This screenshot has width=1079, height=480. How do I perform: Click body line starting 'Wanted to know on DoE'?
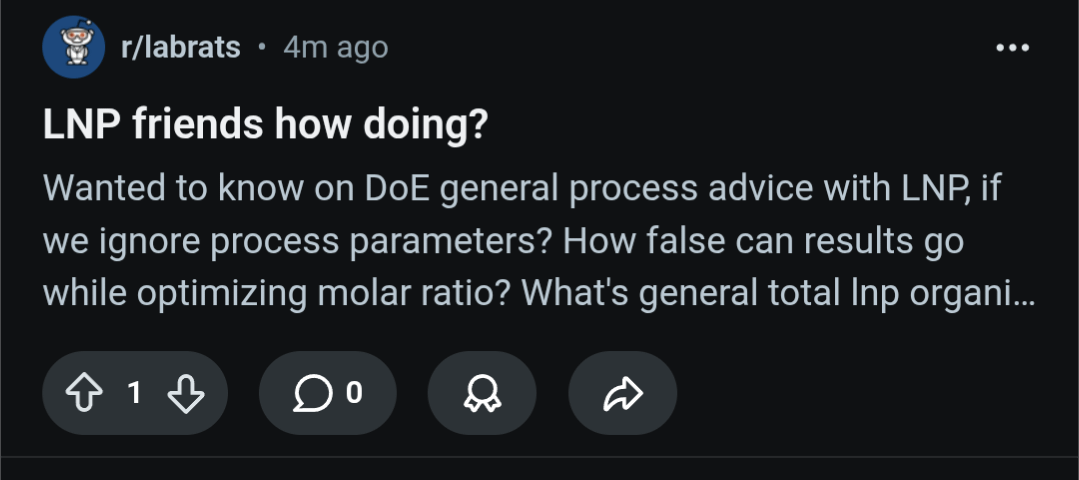521,189
